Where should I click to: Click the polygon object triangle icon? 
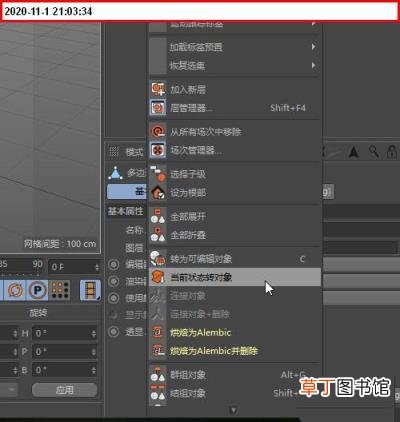click(x=115, y=173)
